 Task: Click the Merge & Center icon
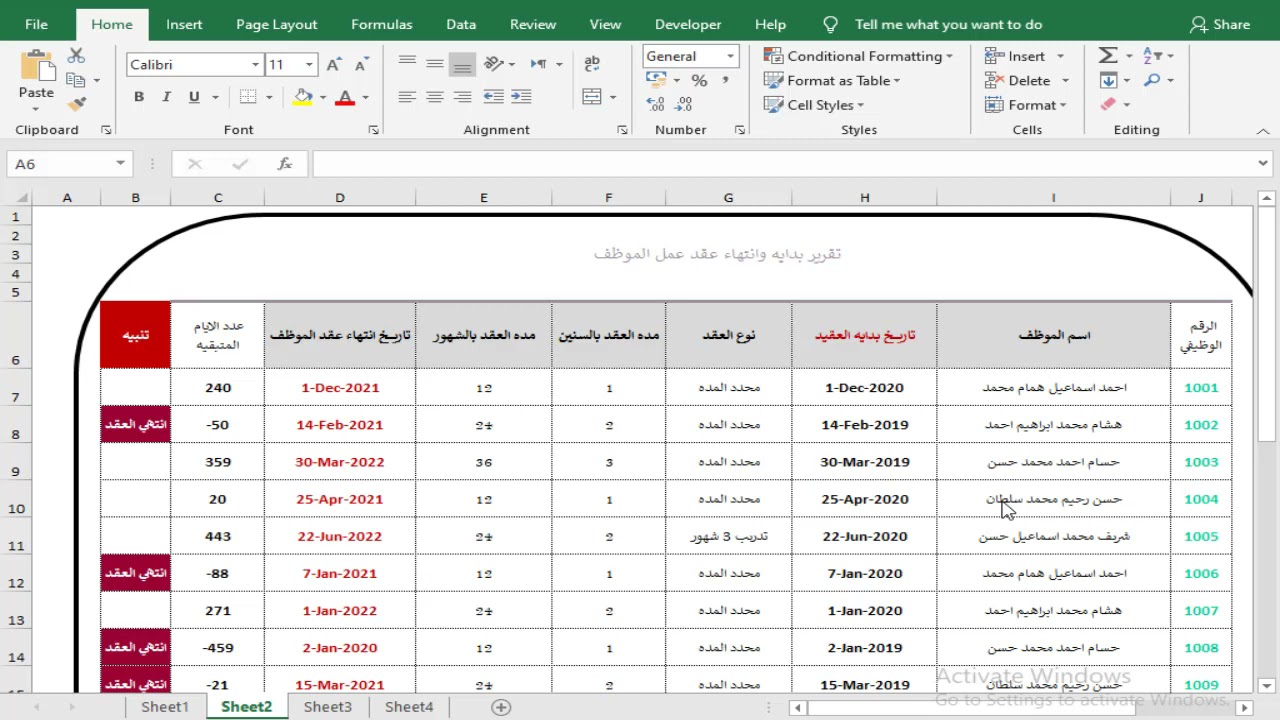click(x=592, y=97)
